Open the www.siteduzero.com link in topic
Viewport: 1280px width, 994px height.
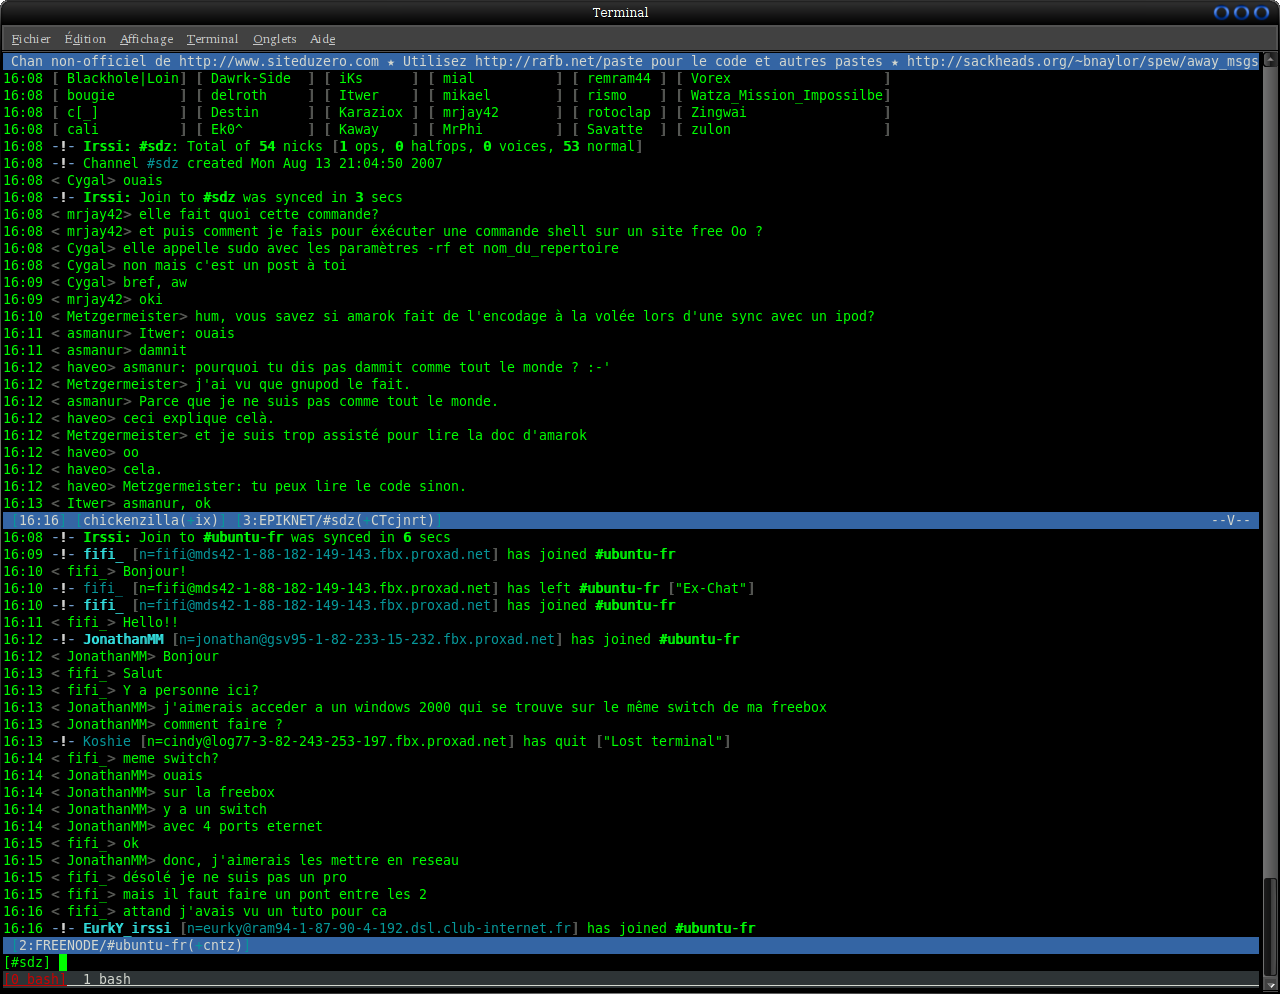click(x=279, y=61)
